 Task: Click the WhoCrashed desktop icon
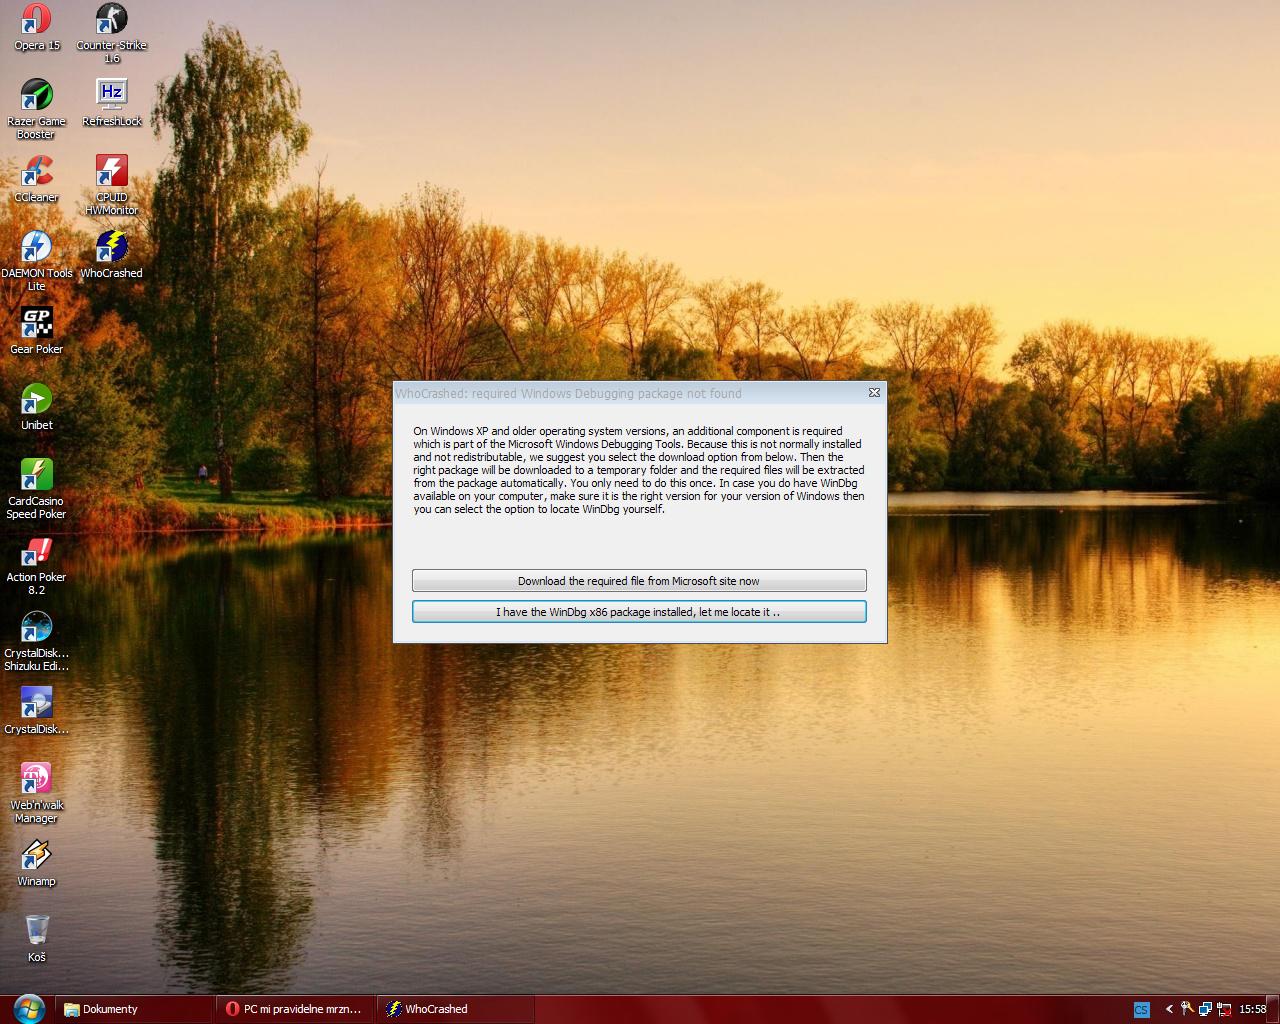coord(111,248)
